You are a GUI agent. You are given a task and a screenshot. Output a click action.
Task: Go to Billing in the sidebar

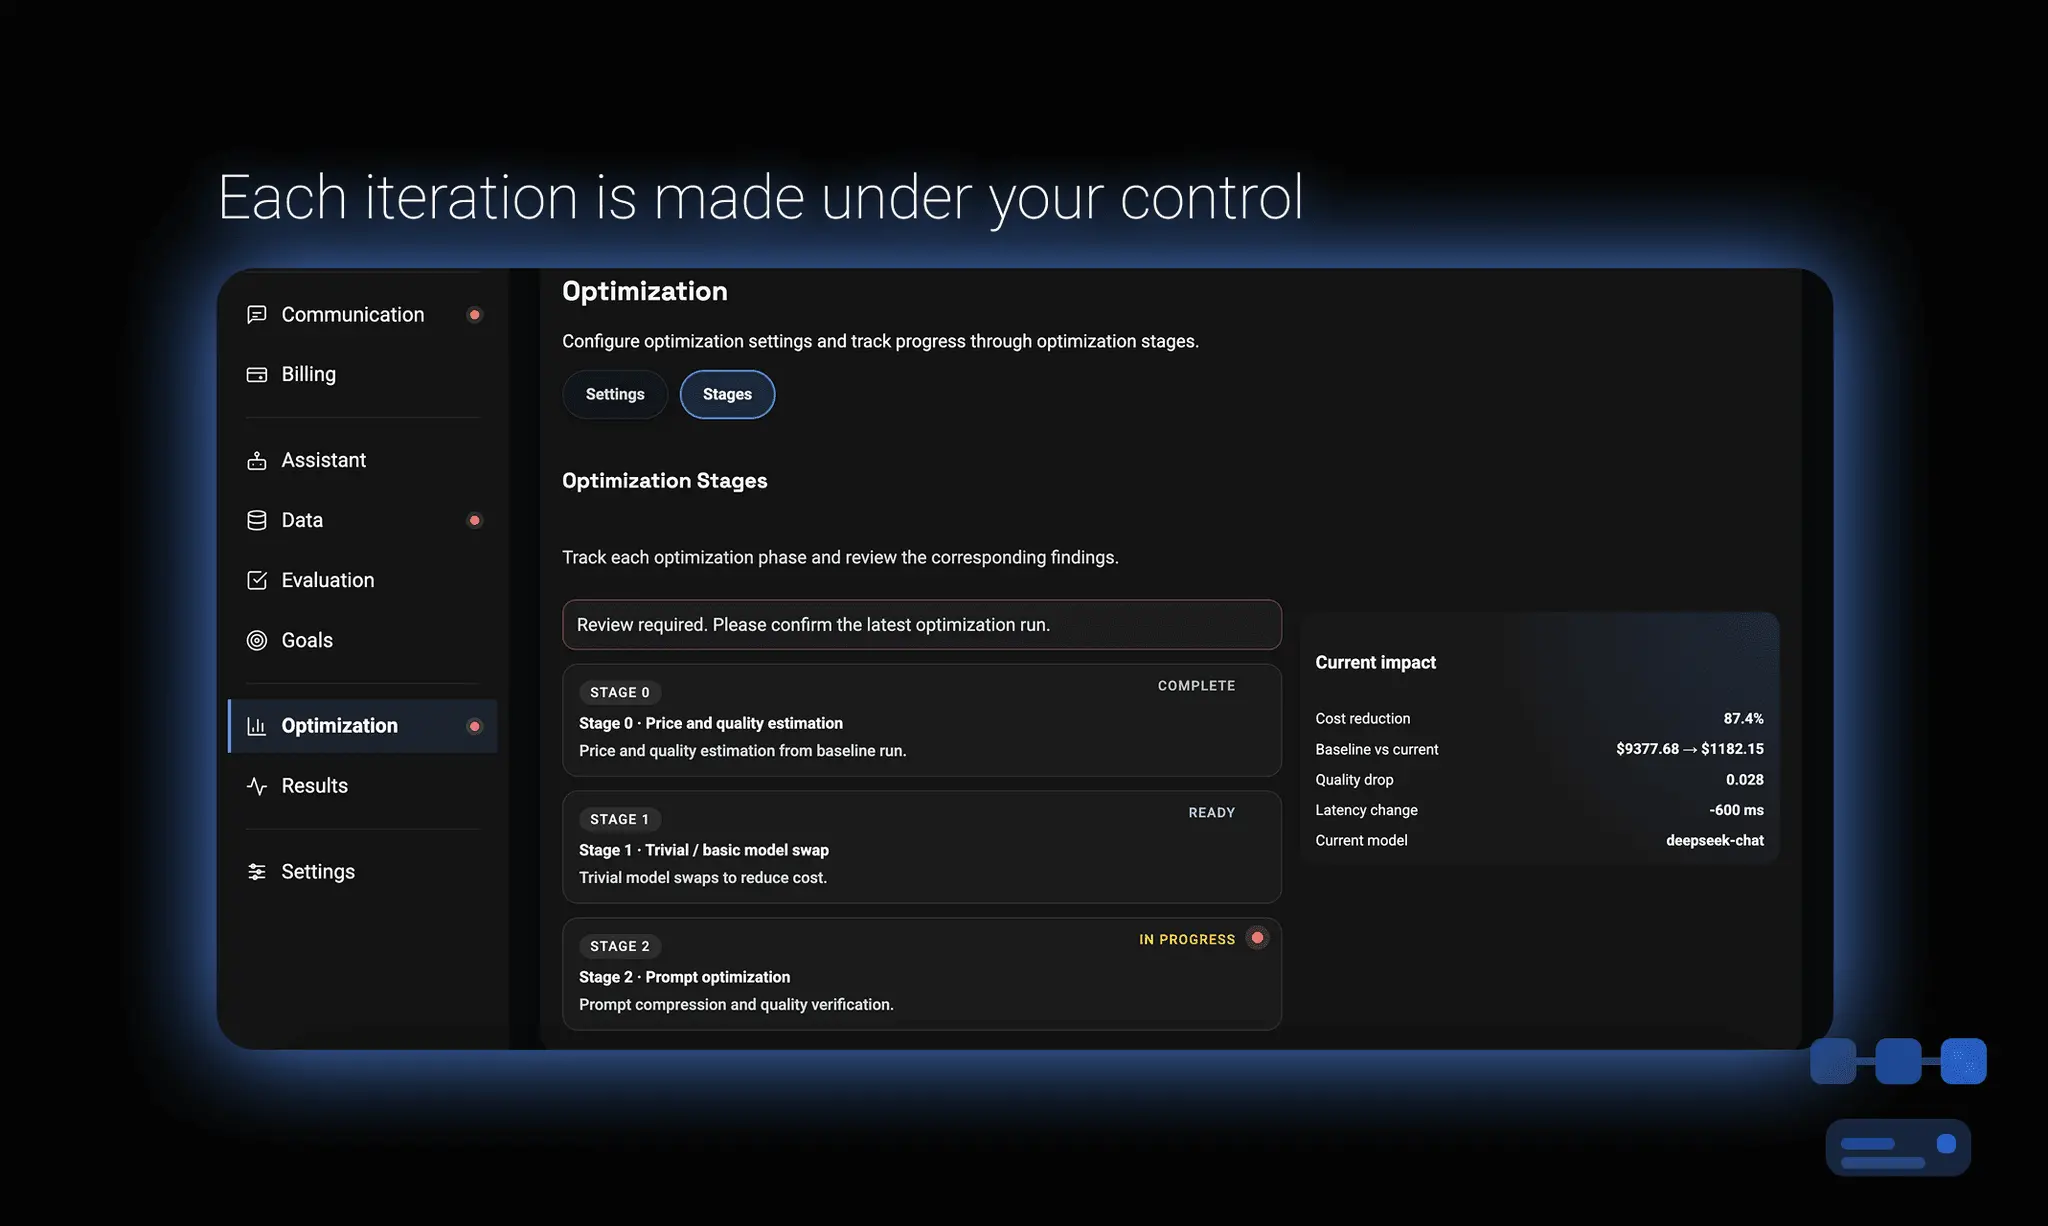363,375
